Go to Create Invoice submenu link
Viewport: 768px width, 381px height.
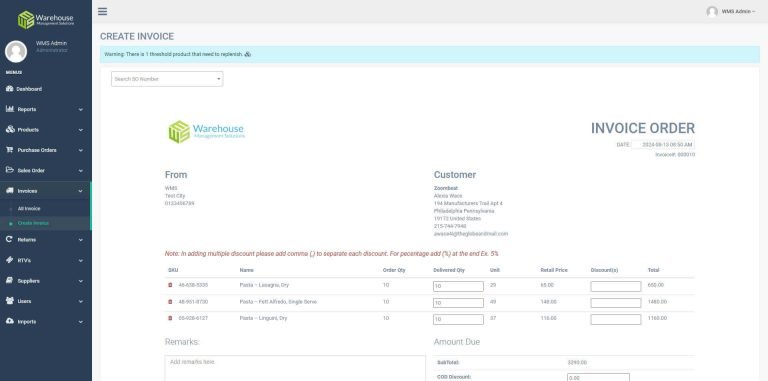[33, 223]
